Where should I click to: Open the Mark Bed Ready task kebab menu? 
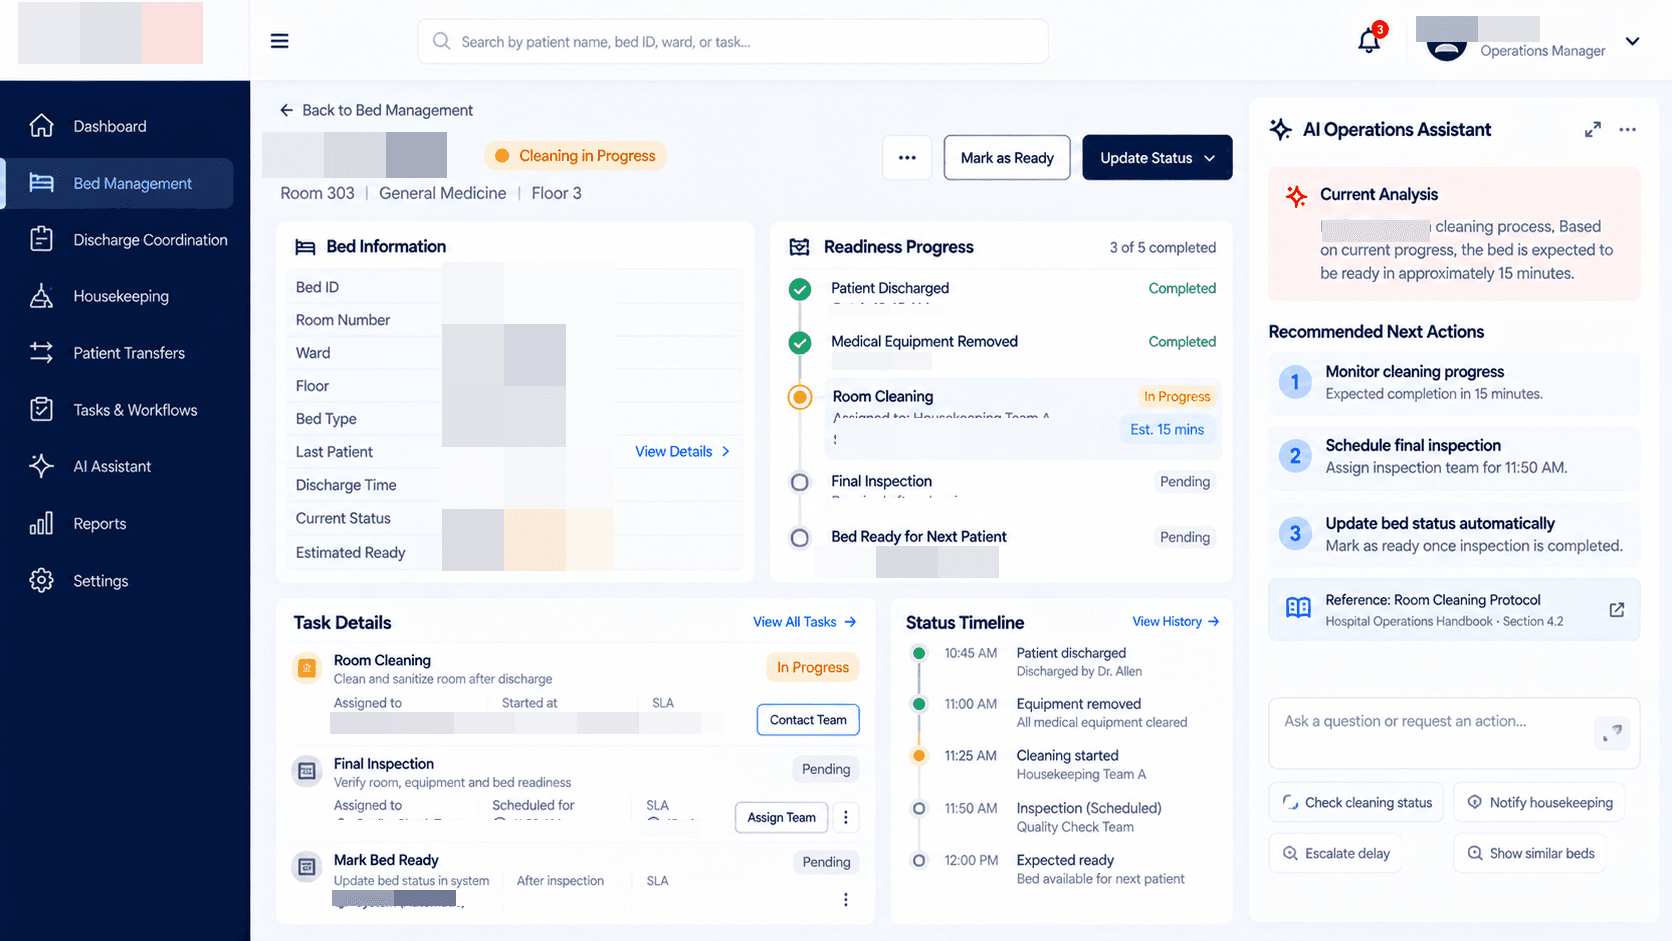click(846, 899)
